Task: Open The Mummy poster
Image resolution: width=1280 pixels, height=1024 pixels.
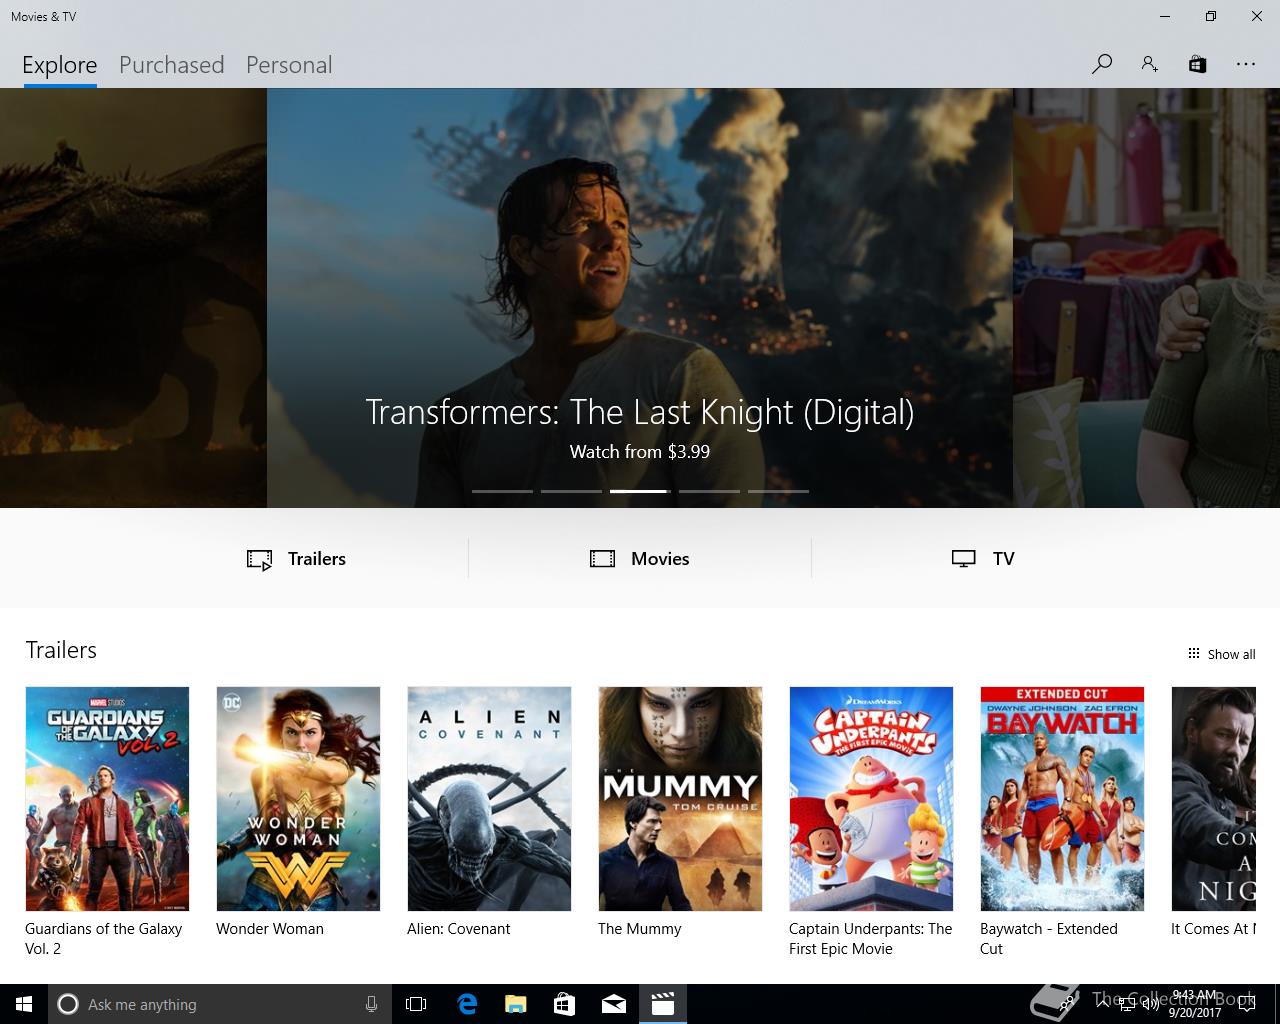Action: coord(680,799)
